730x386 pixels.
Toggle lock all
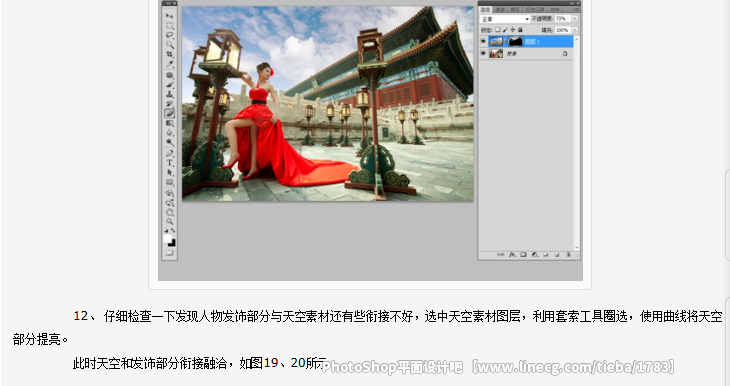click(x=520, y=30)
